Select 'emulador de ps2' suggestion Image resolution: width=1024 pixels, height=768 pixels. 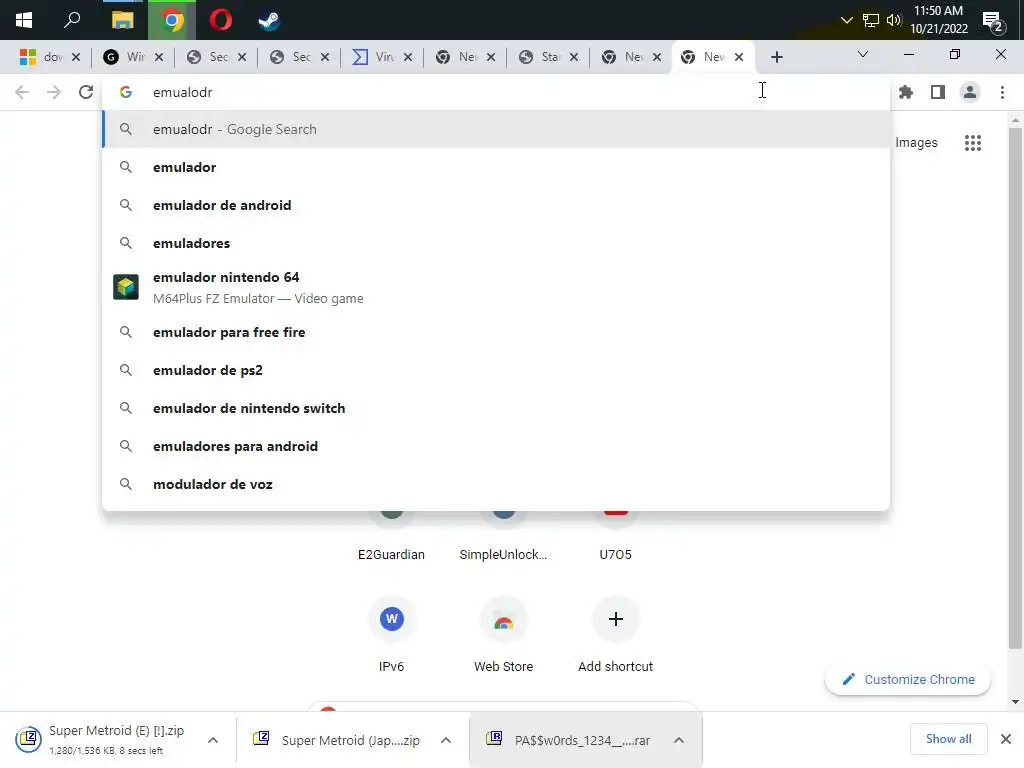coord(496,370)
